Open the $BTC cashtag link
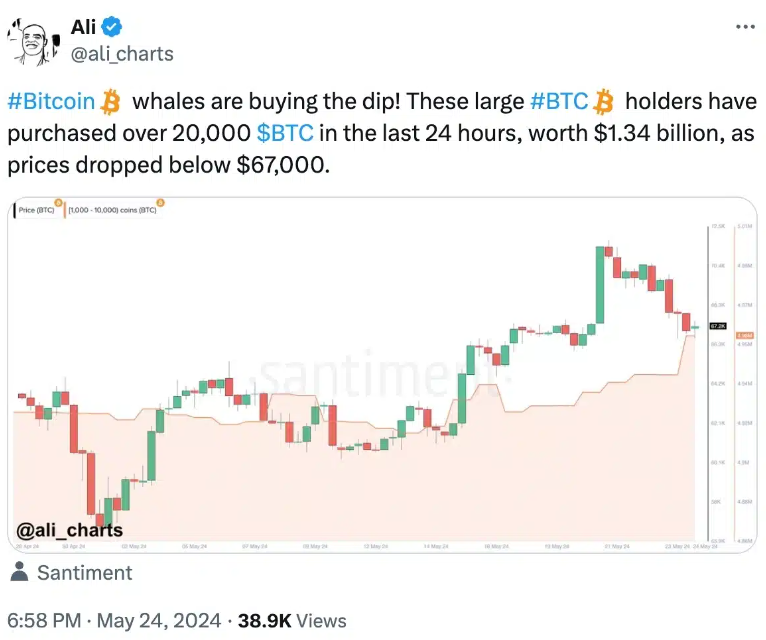The width and height of the screenshot is (766, 640). pos(285,133)
